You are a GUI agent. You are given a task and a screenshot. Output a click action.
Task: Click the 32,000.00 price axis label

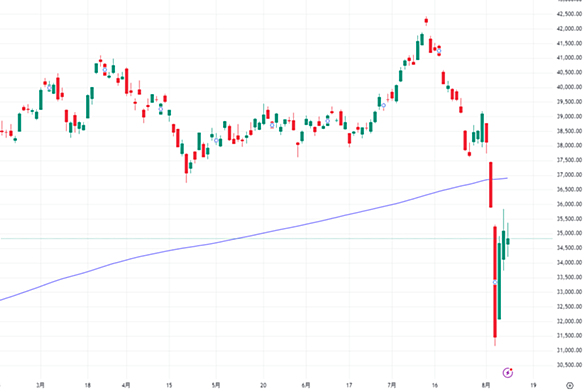tap(569, 321)
